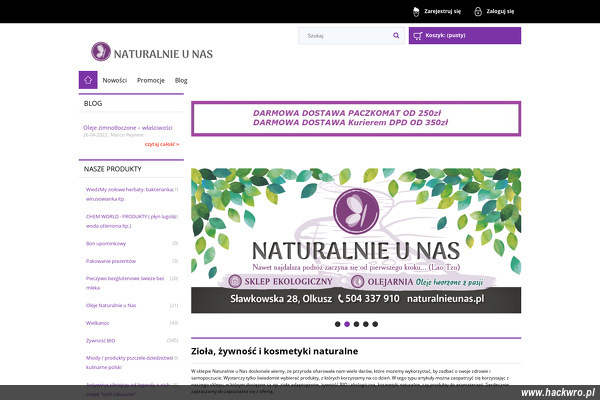Open the Blog menu item
This screenshot has width=600, height=400.
181,80
